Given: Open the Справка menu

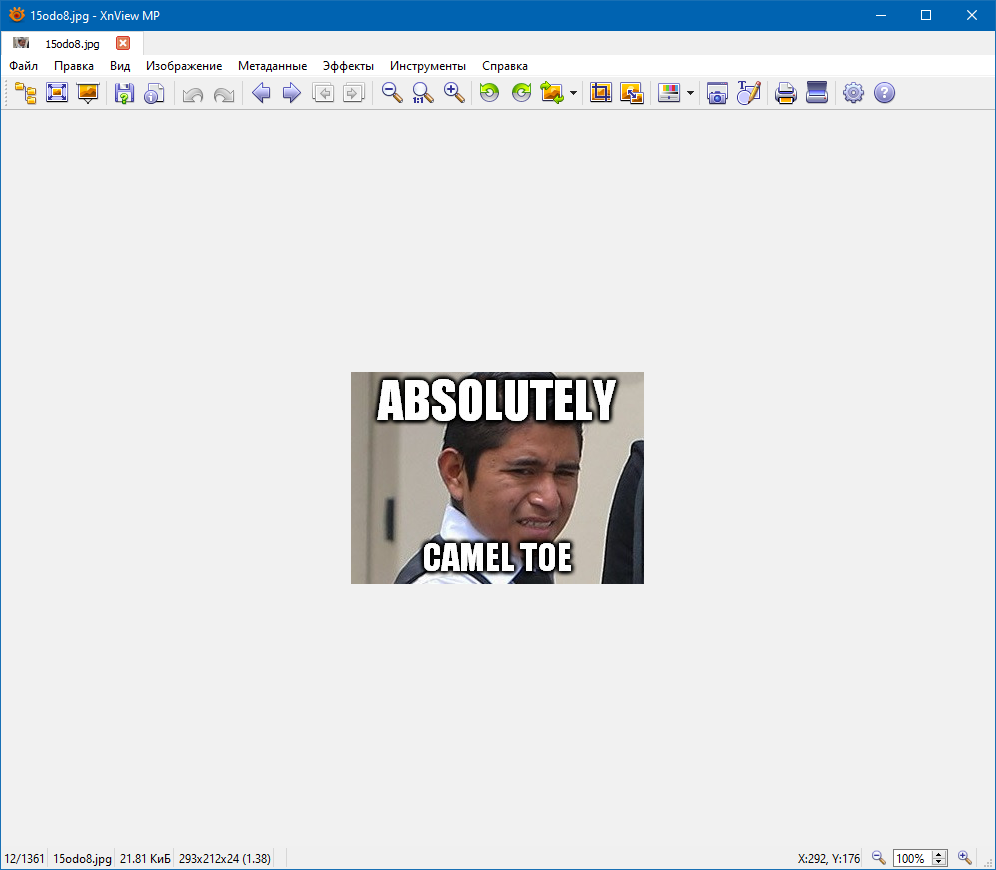Looking at the screenshot, I should point(505,66).
